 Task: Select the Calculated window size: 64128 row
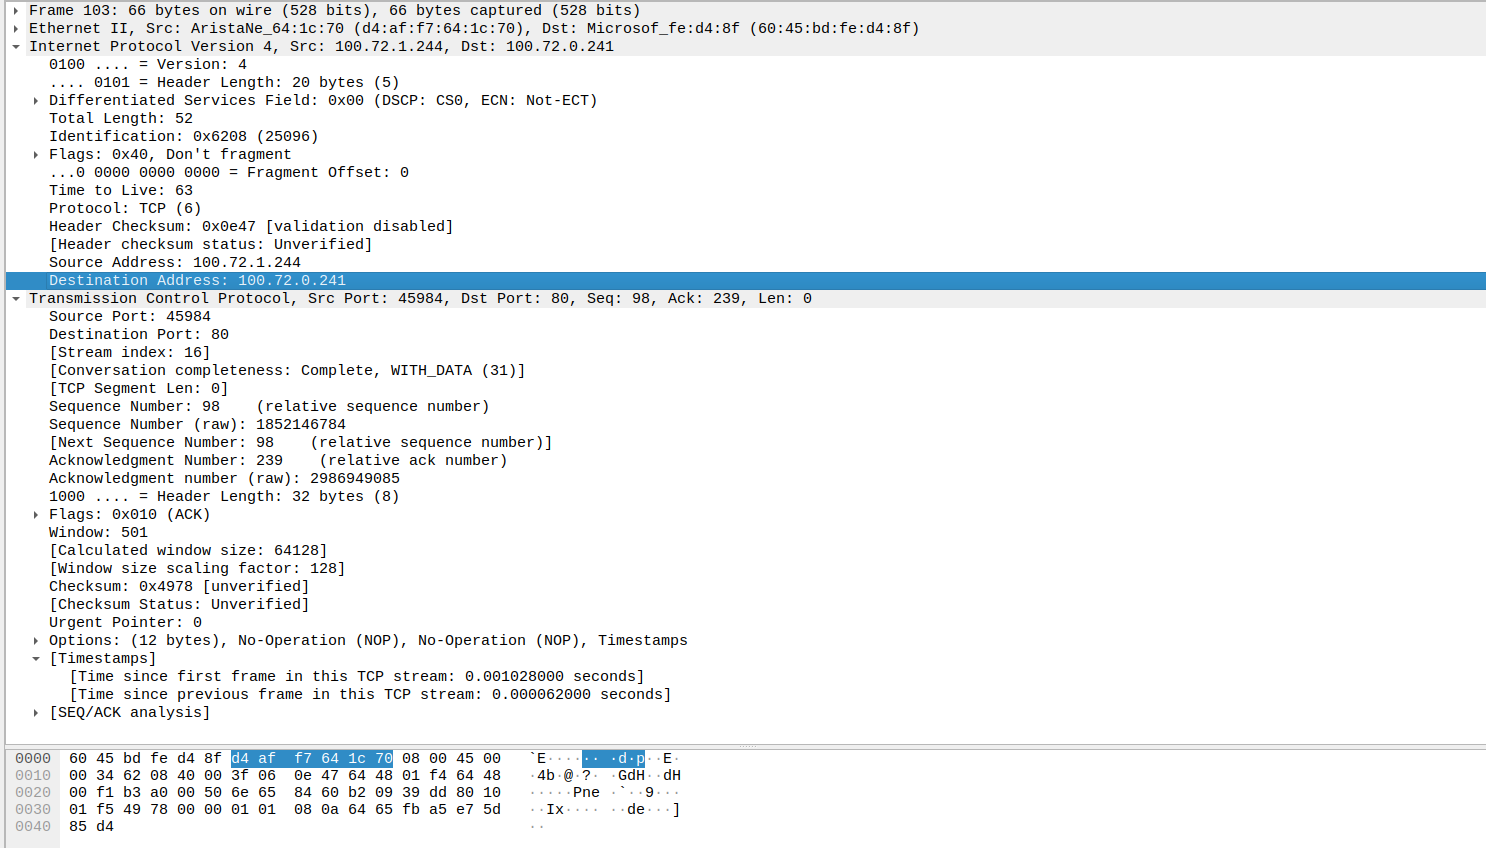pyautogui.click(x=746, y=550)
